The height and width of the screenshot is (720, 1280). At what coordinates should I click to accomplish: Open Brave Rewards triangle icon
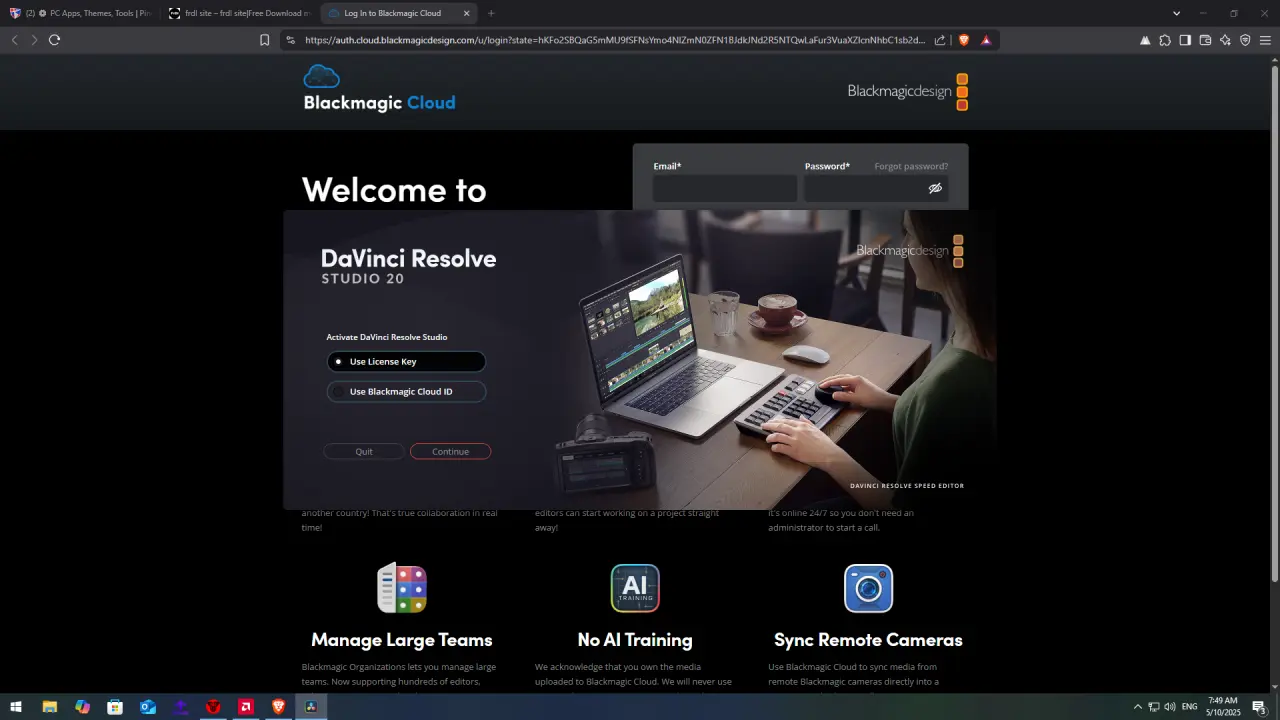click(x=986, y=40)
